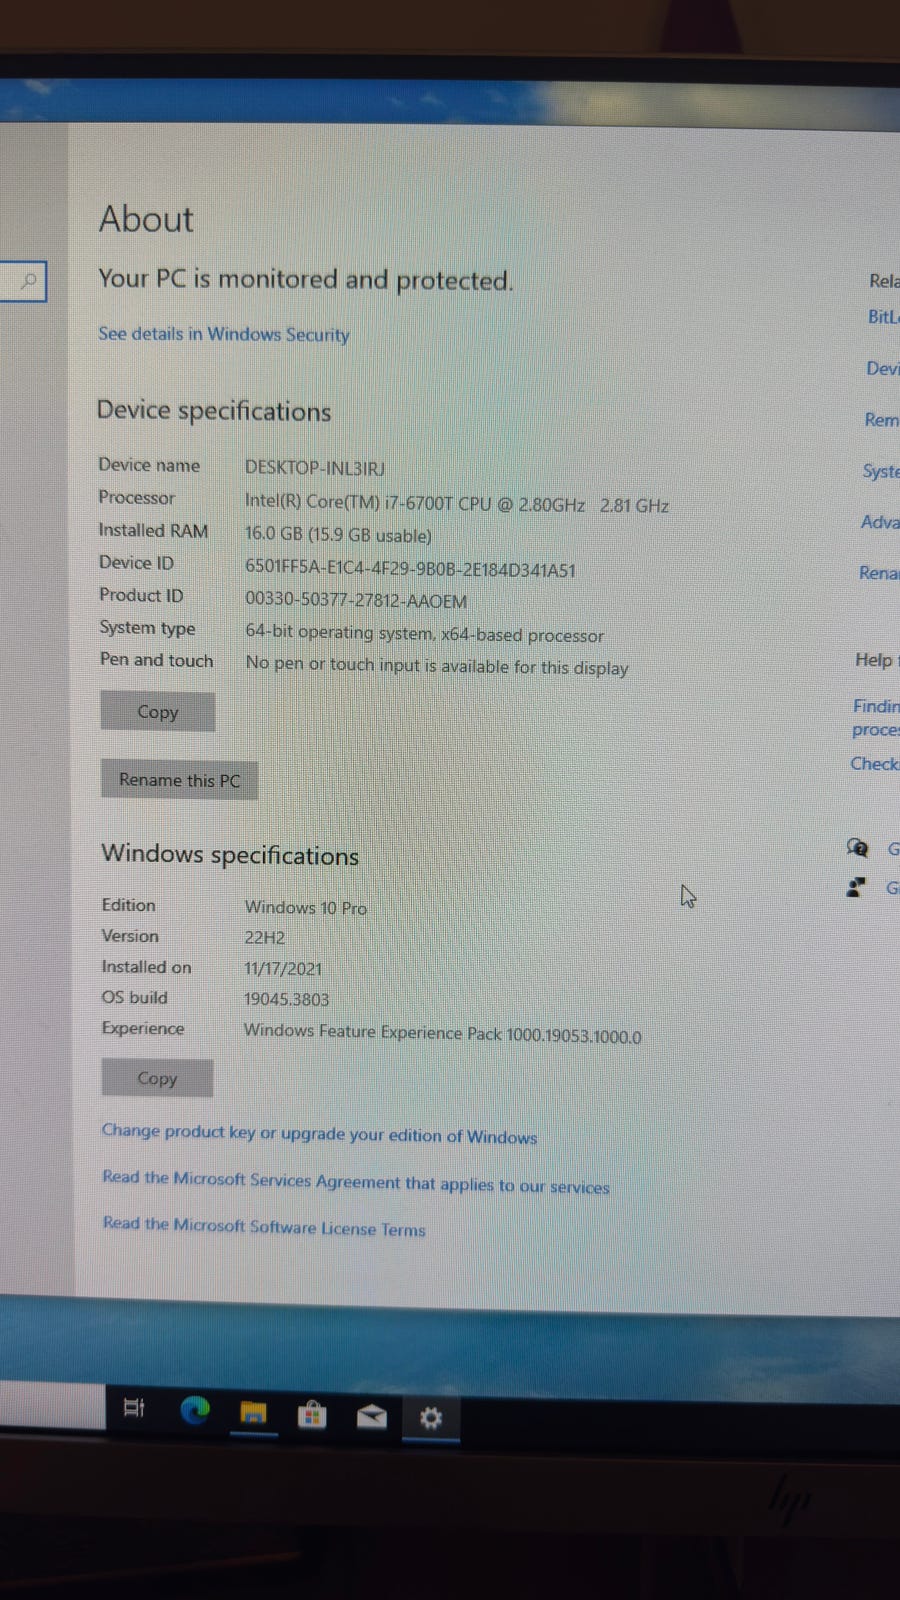Image resolution: width=900 pixels, height=1600 pixels.
Task: Open Change product key or upgrade link
Action: click(319, 1134)
